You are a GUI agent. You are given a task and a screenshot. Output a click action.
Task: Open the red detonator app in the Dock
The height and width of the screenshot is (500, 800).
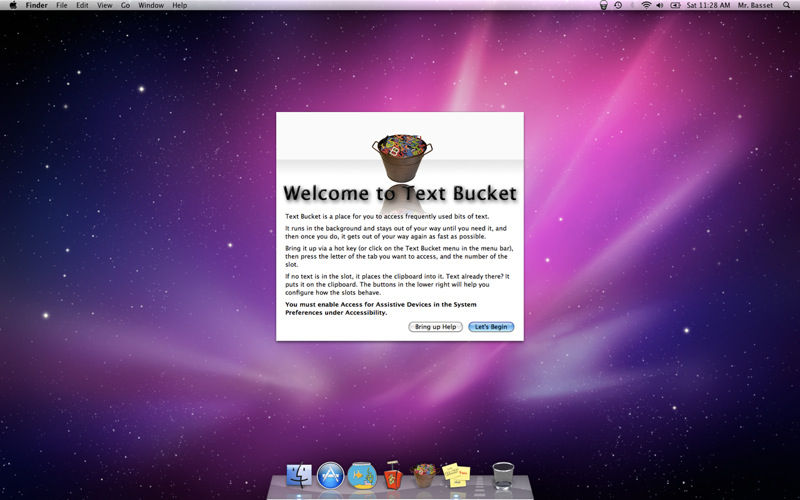393,475
